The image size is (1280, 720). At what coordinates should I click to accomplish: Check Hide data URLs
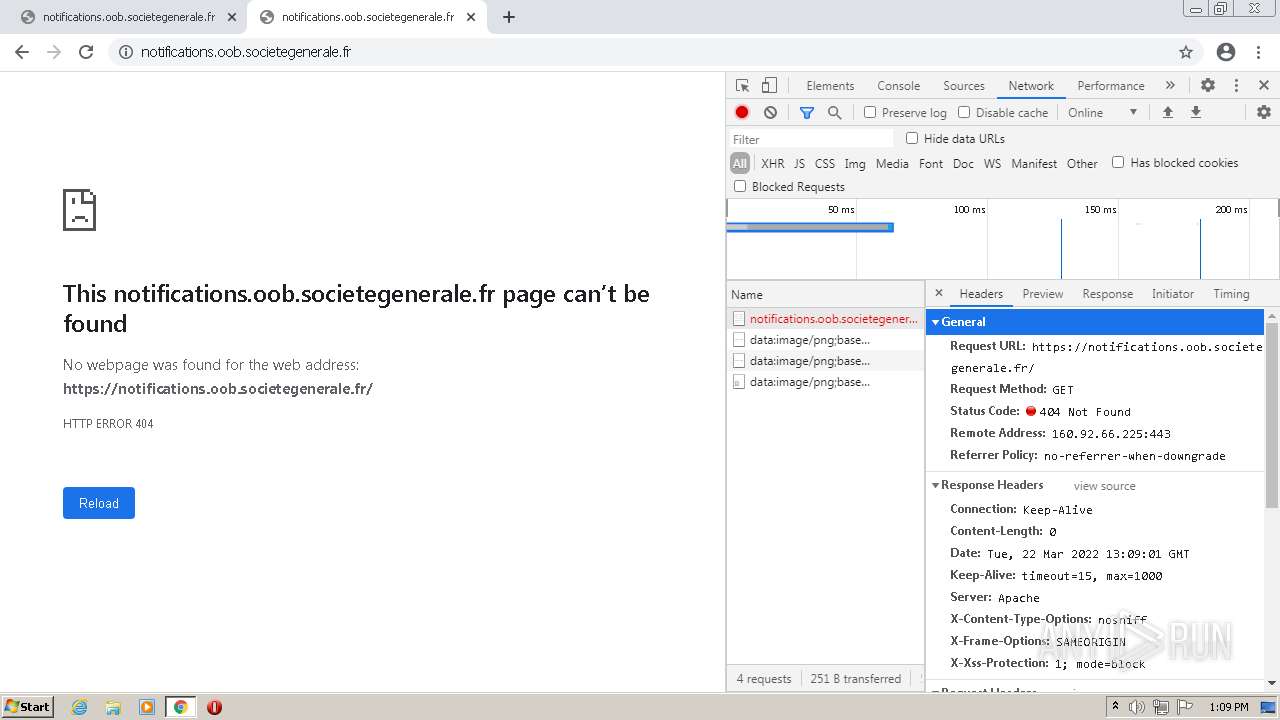[912, 138]
